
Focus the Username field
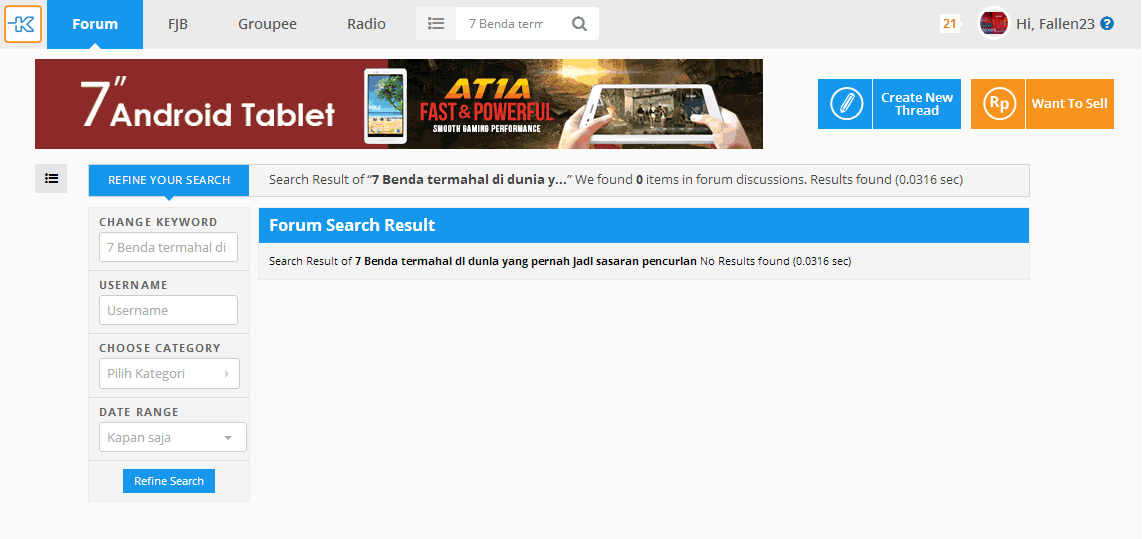pyautogui.click(x=168, y=310)
